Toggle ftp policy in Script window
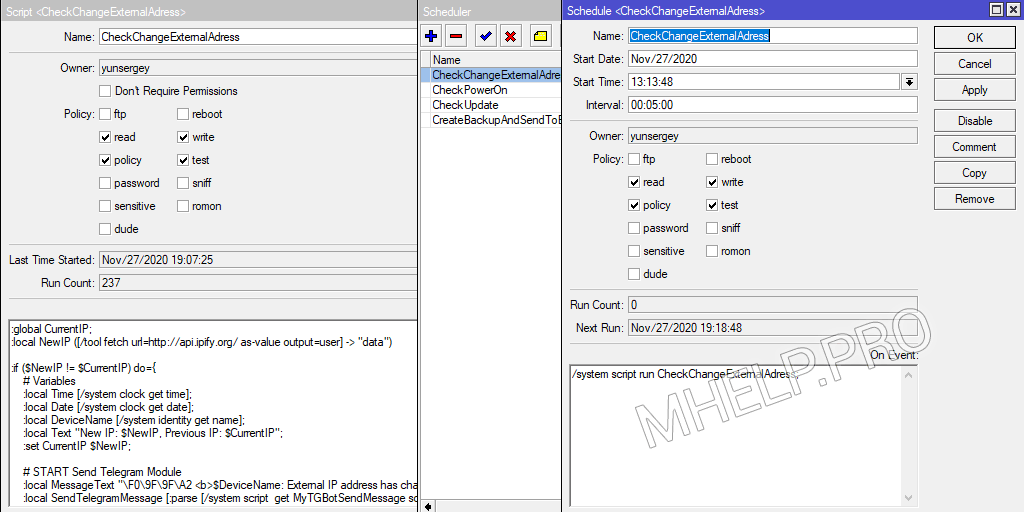This screenshot has width=1024, height=512. 104,114
